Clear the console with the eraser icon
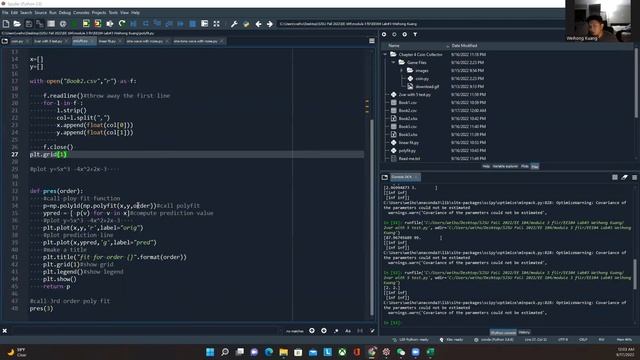 (x=624, y=177)
